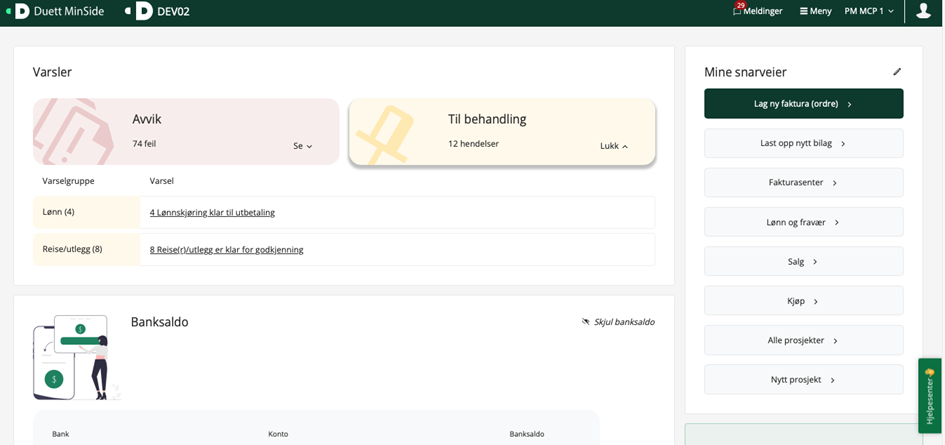The height and width of the screenshot is (445, 945).
Task: Click the Til behandling card
Action: pyautogui.click(x=502, y=131)
